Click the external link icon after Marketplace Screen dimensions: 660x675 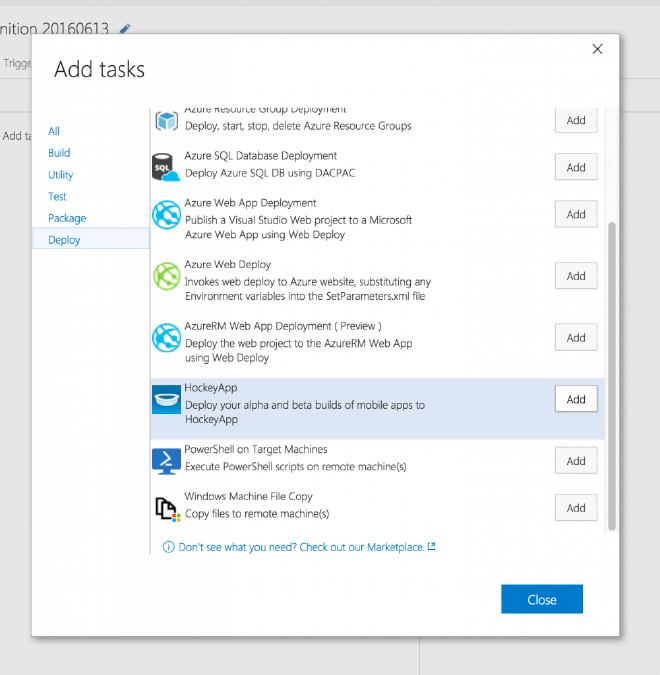[x=431, y=546]
